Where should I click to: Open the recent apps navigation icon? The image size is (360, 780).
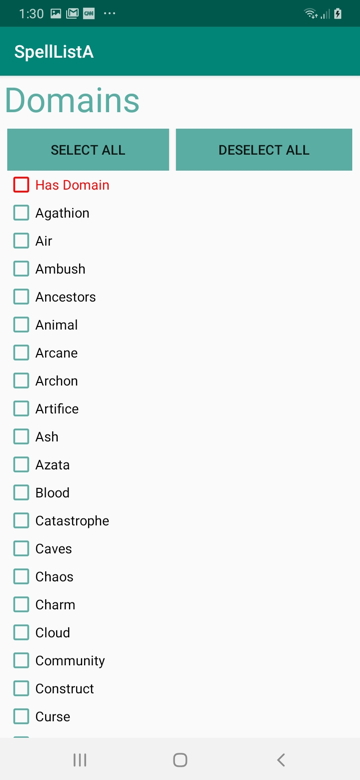(80, 760)
